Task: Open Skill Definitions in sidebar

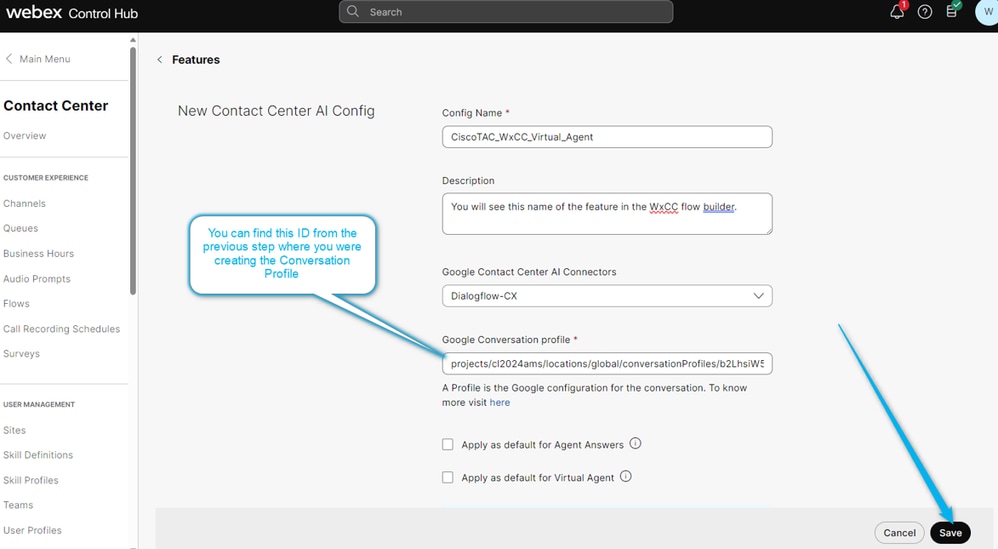Action: [x=38, y=455]
